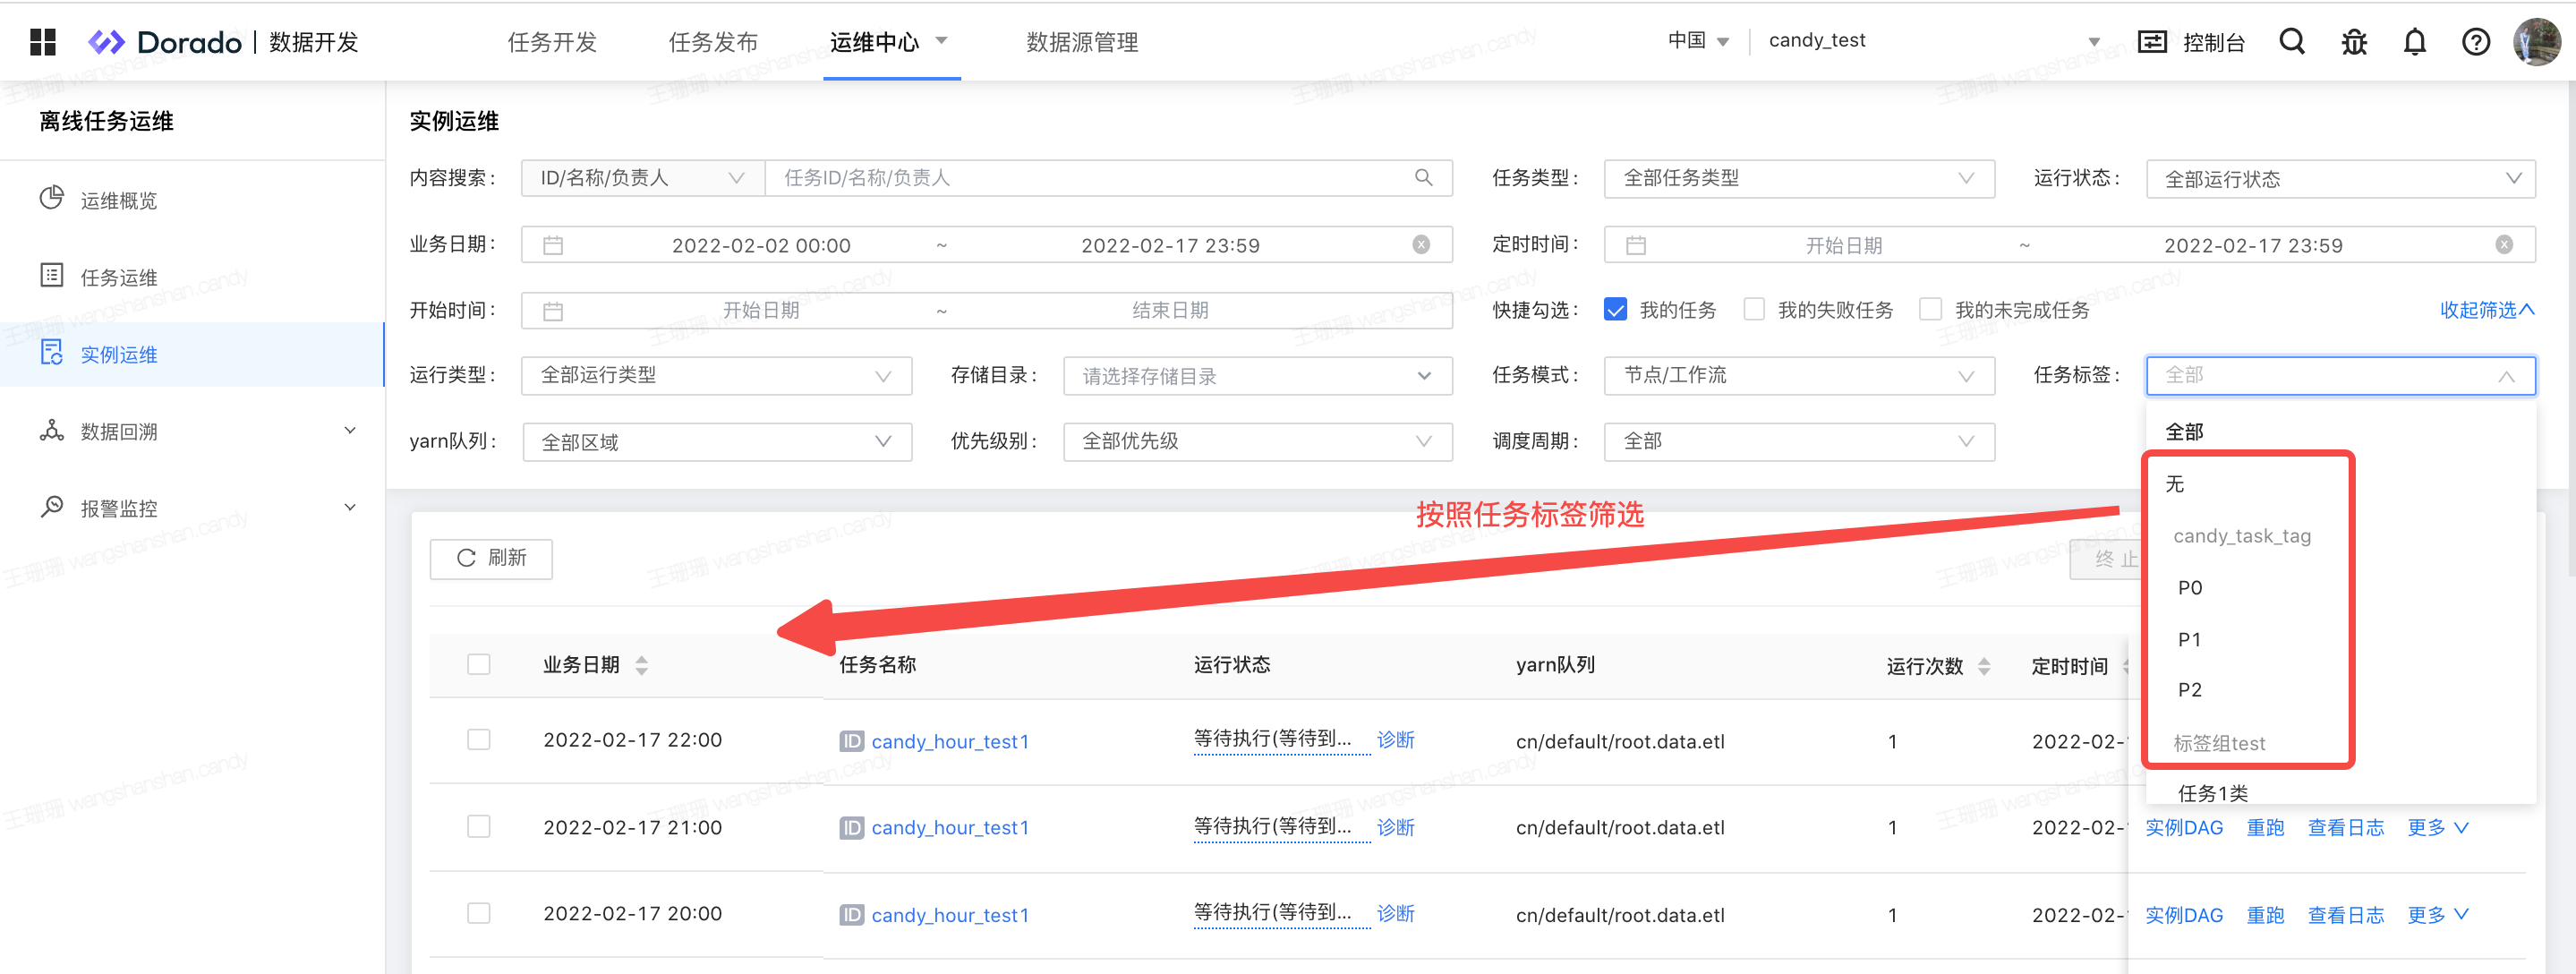This screenshot has width=2576, height=974.
Task: Collapse filters with 收起筛选 link
Action: coord(2486,310)
